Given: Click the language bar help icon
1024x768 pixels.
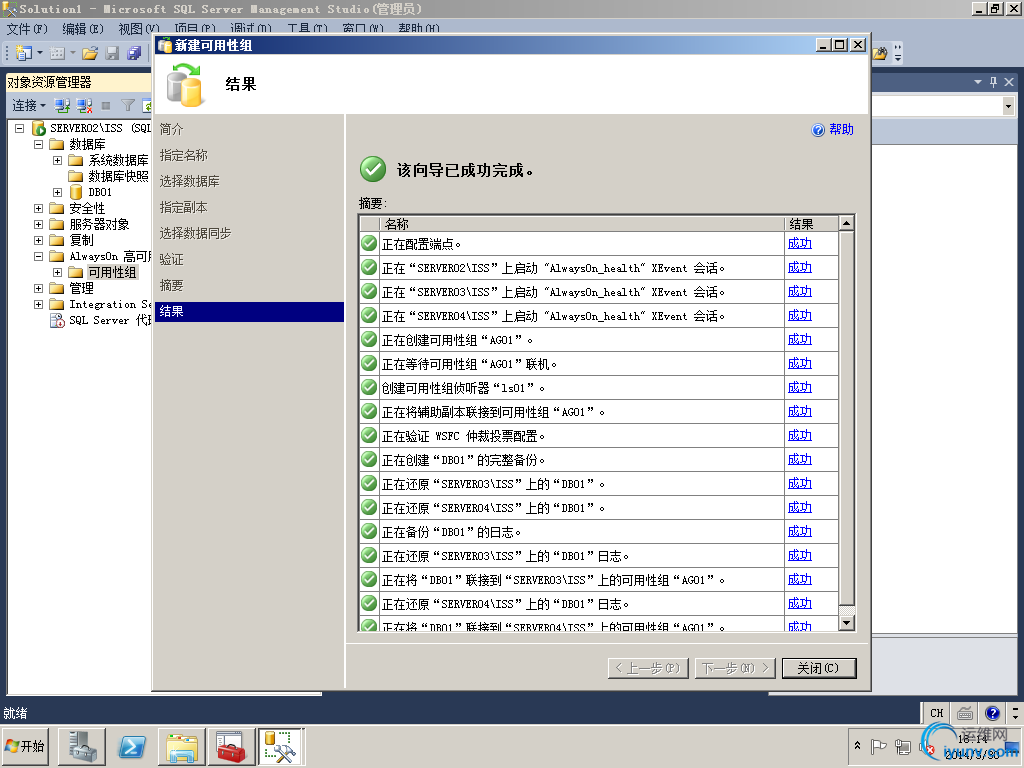Looking at the screenshot, I should [992, 713].
